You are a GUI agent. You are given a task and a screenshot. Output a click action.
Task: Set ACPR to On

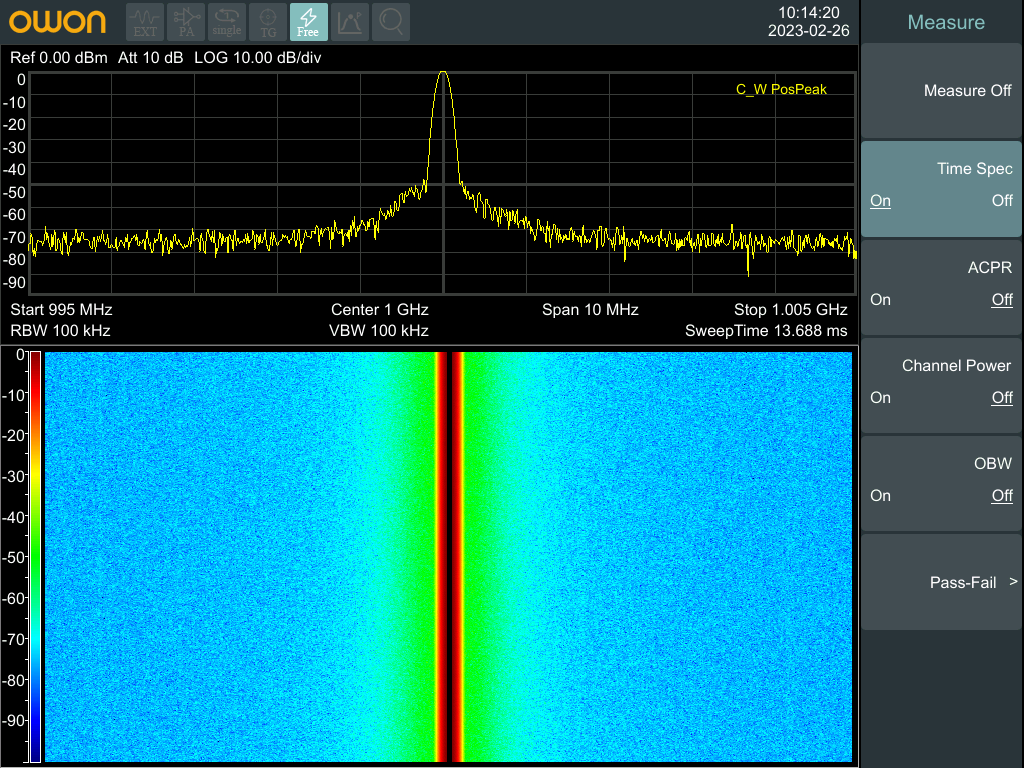[880, 300]
